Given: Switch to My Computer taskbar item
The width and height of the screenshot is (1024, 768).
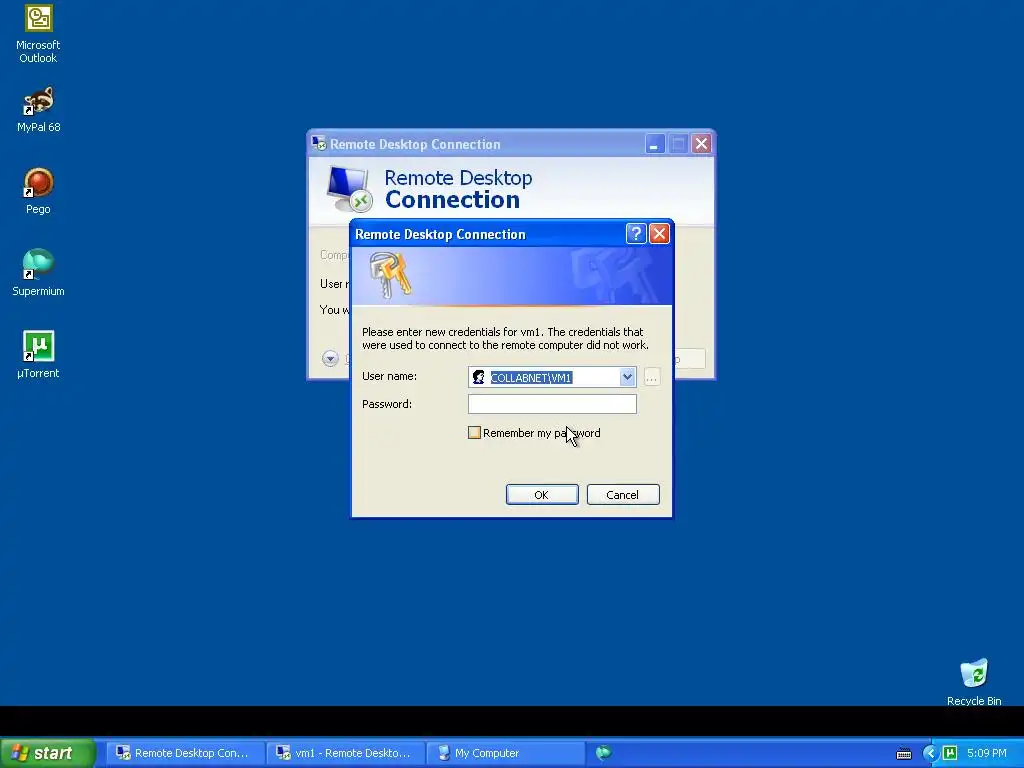Looking at the screenshot, I should click(x=505, y=753).
